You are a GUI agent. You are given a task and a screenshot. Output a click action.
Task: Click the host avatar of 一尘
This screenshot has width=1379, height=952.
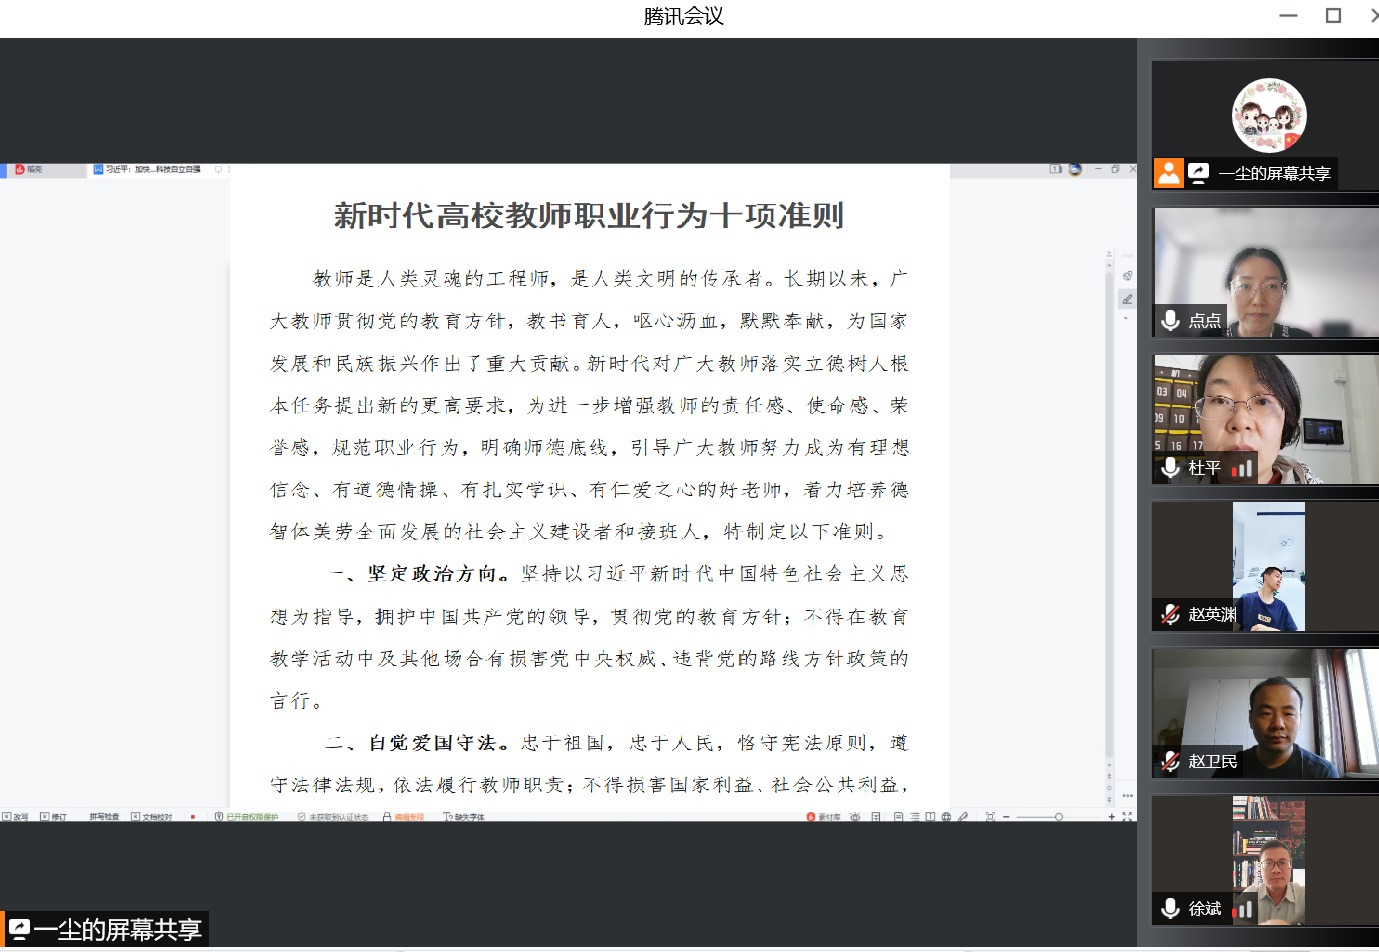click(x=1268, y=115)
